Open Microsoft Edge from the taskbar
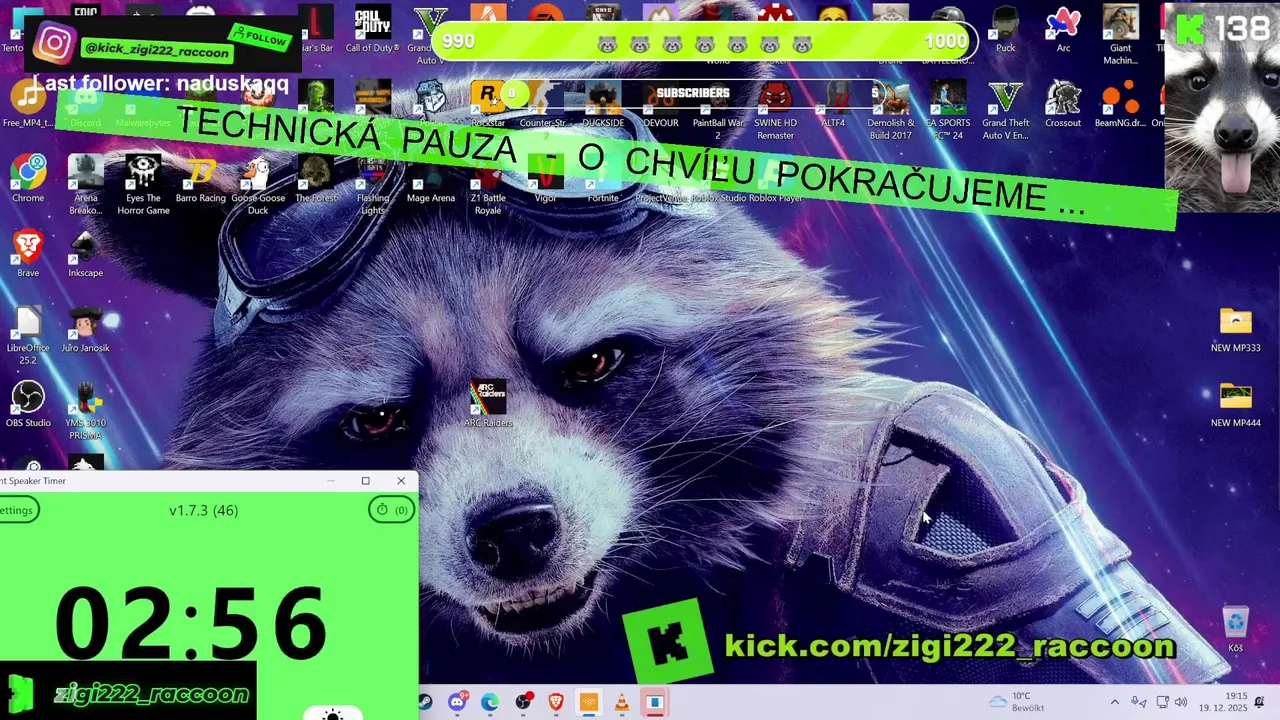The image size is (1280, 720). 490,702
